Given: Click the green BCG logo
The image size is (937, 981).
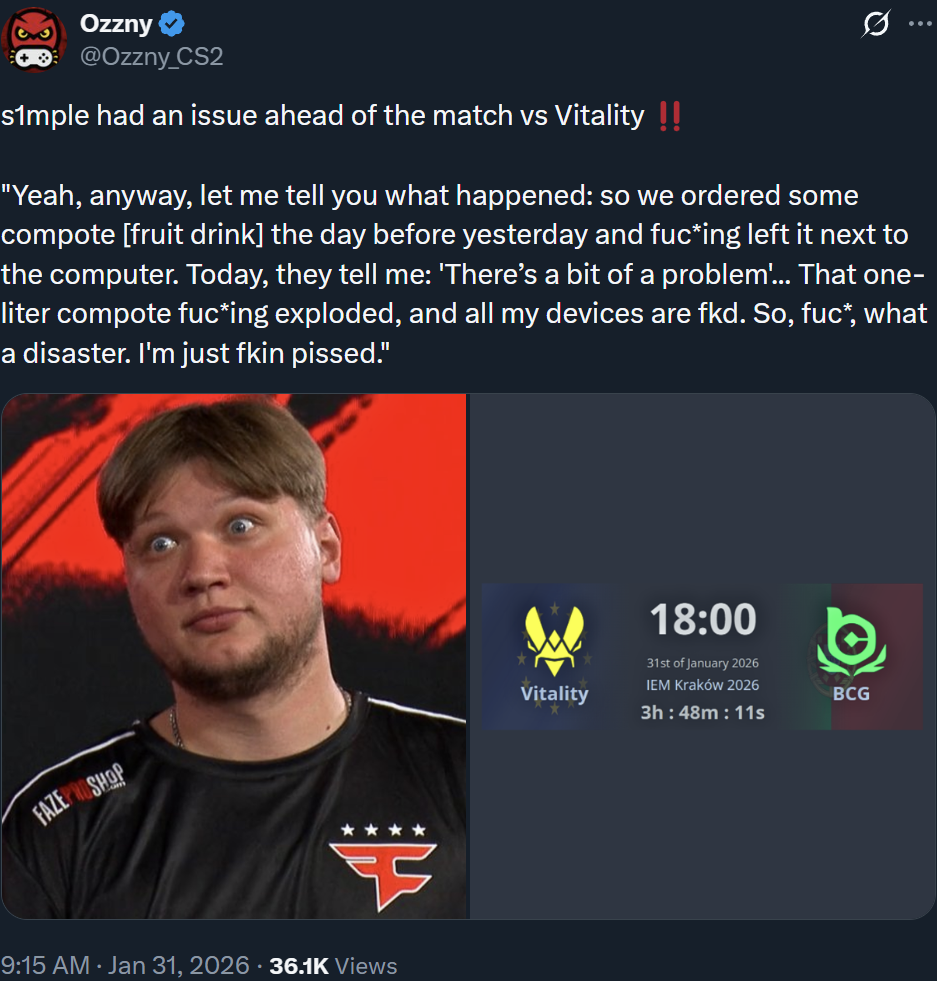Looking at the screenshot, I should [851, 643].
